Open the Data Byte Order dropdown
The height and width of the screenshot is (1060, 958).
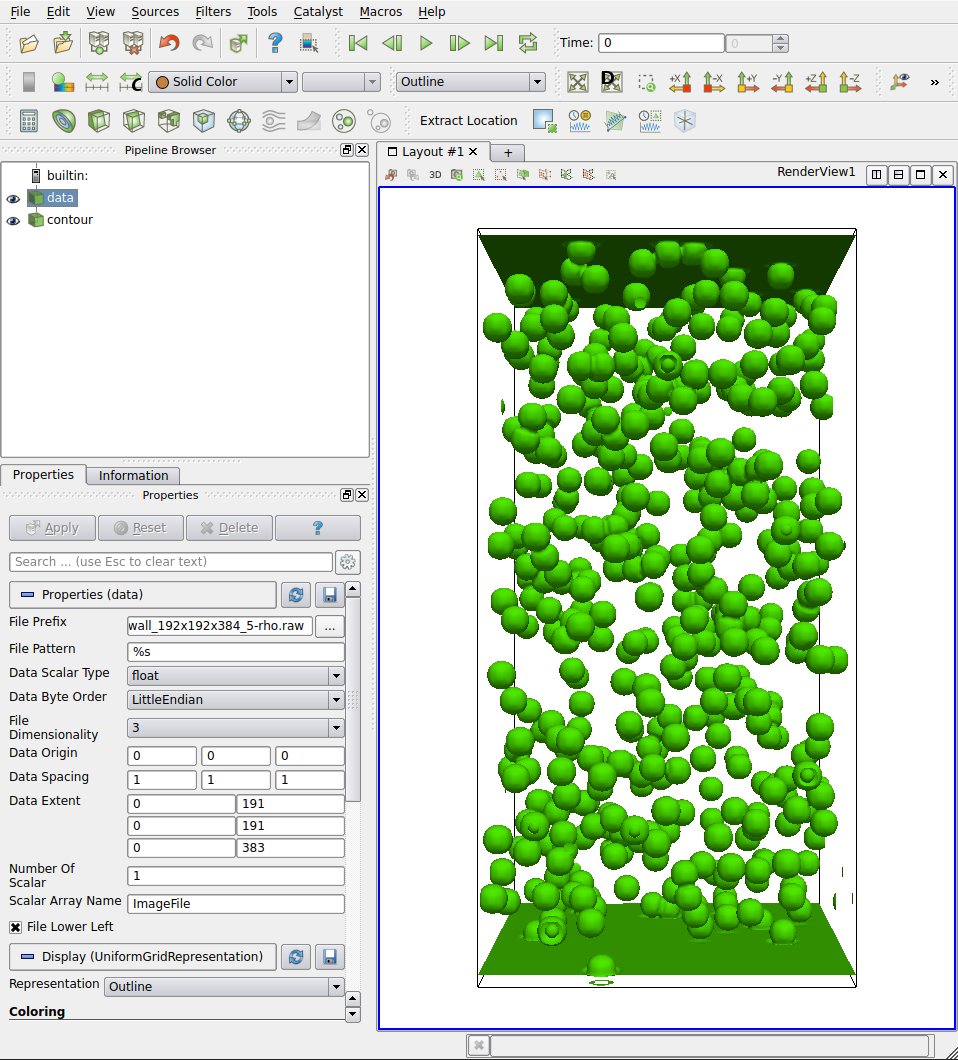coord(235,700)
